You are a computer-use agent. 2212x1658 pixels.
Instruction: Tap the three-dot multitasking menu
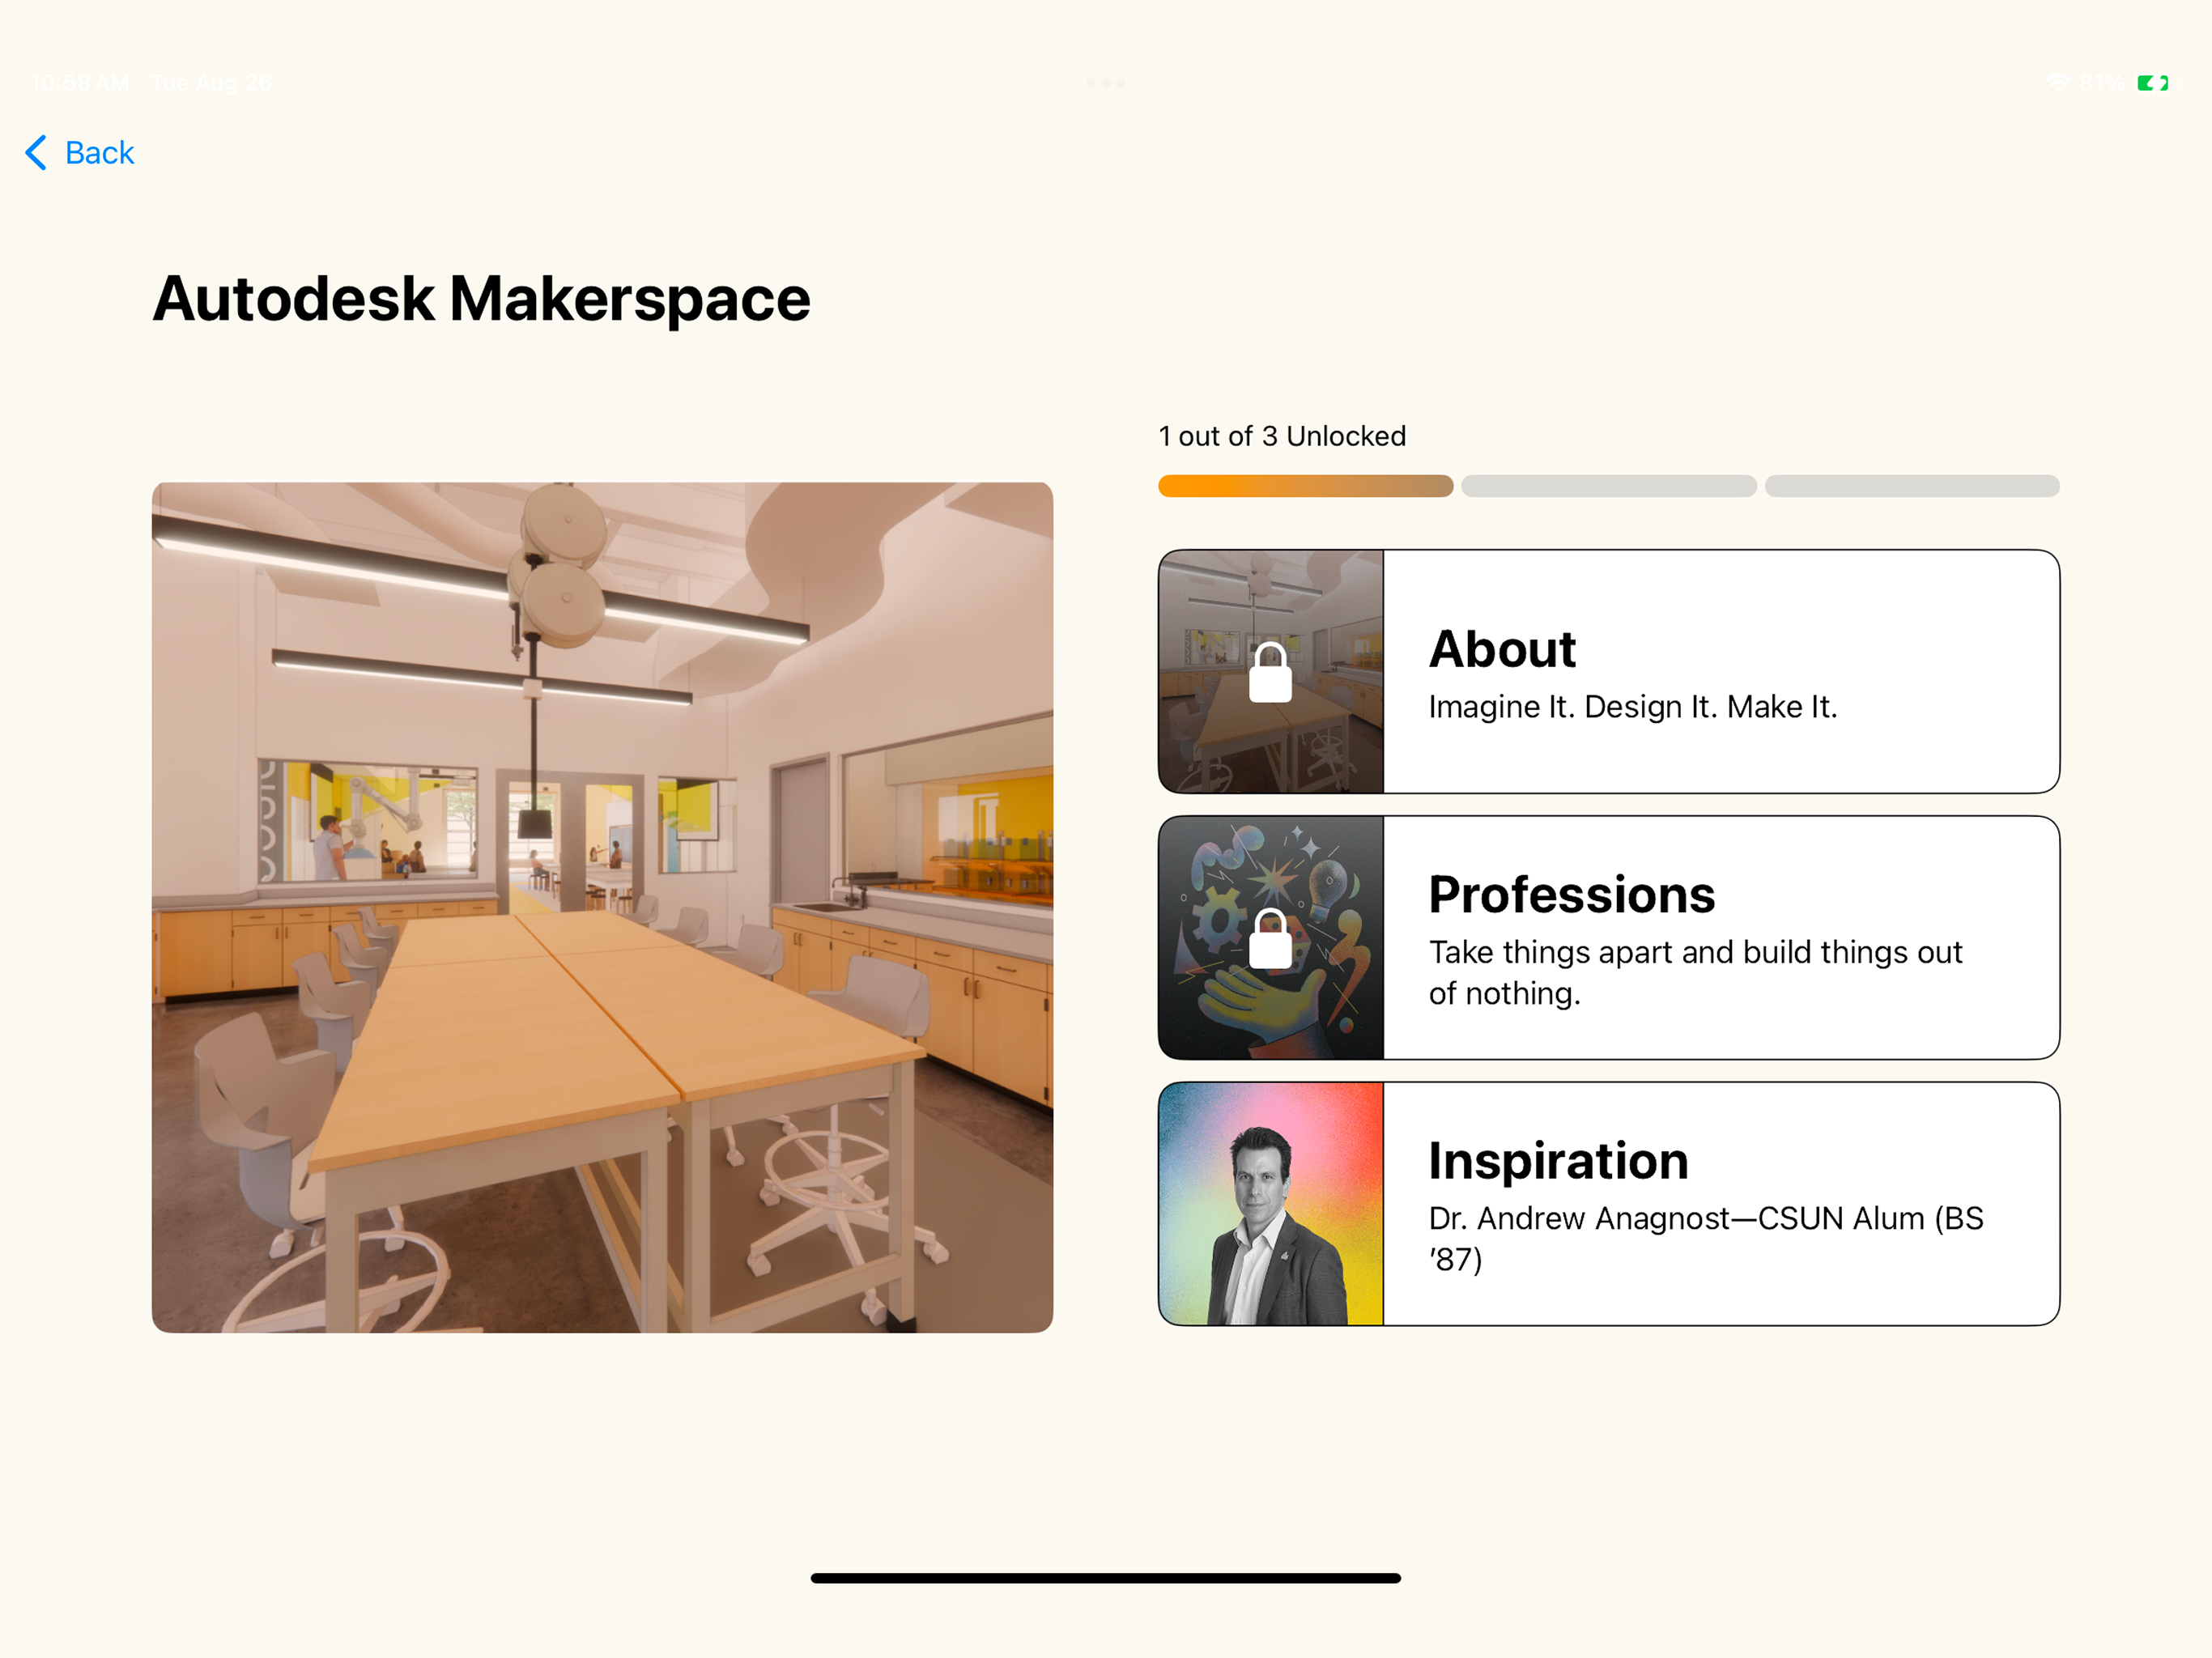coord(1106,83)
